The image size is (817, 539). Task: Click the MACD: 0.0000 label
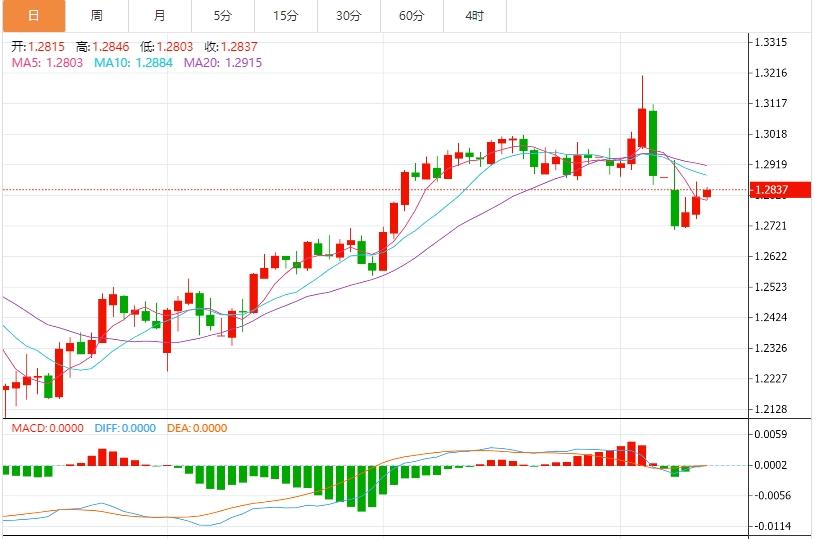[x=48, y=428]
